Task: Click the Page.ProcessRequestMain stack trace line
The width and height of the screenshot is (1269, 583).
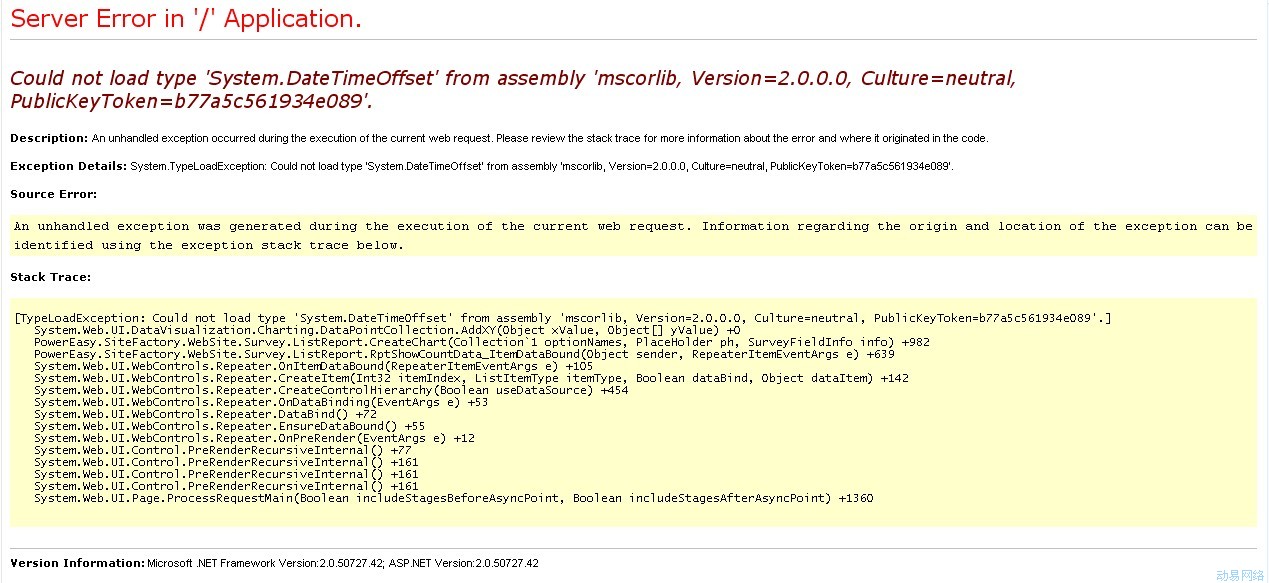Action: pyautogui.click(x=453, y=498)
